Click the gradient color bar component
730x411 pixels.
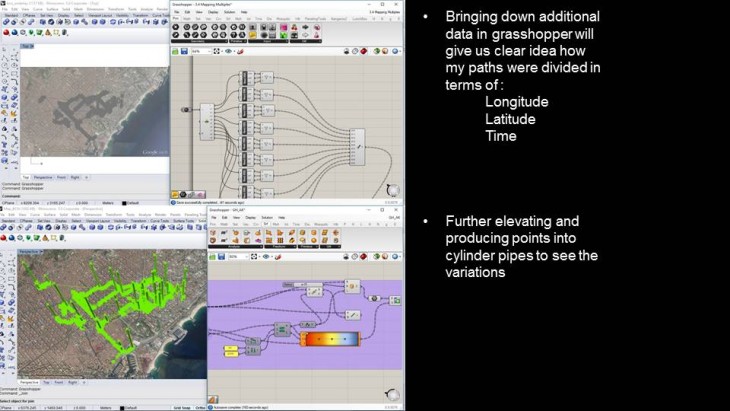pyautogui.click(x=330, y=339)
